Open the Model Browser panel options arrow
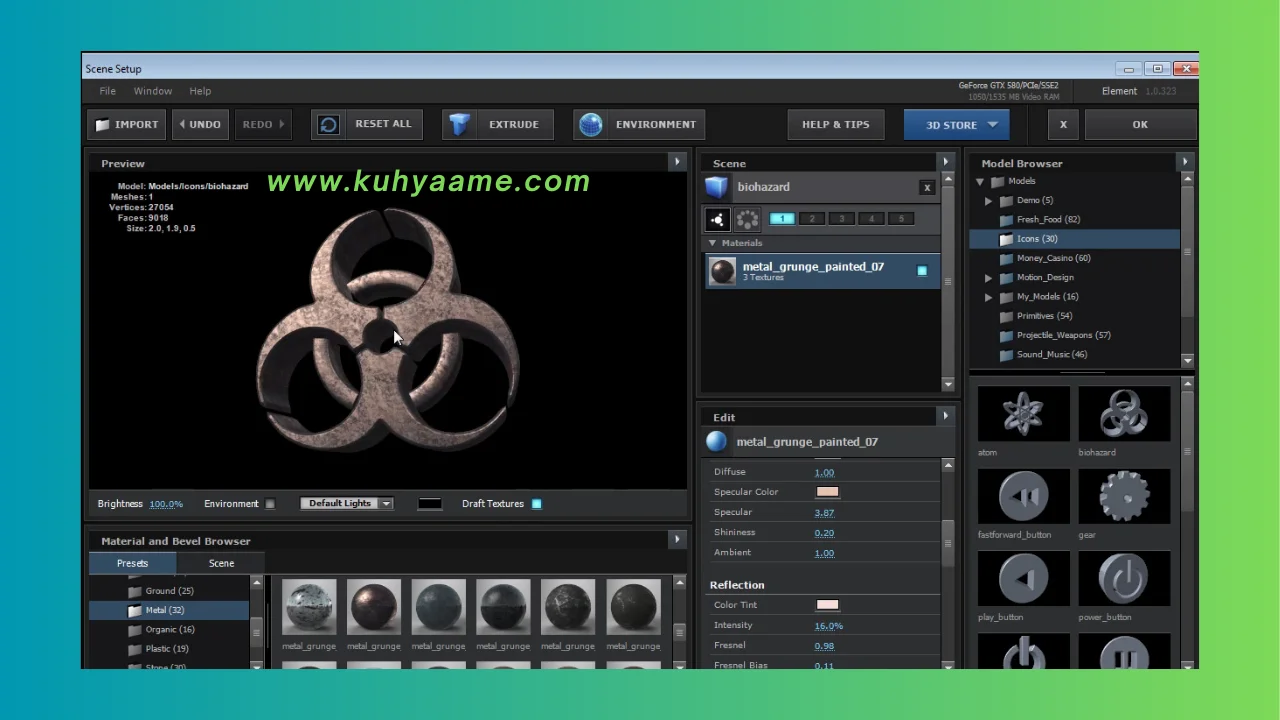The width and height of the screenshot is (1280, 720). coord(1185,162)
